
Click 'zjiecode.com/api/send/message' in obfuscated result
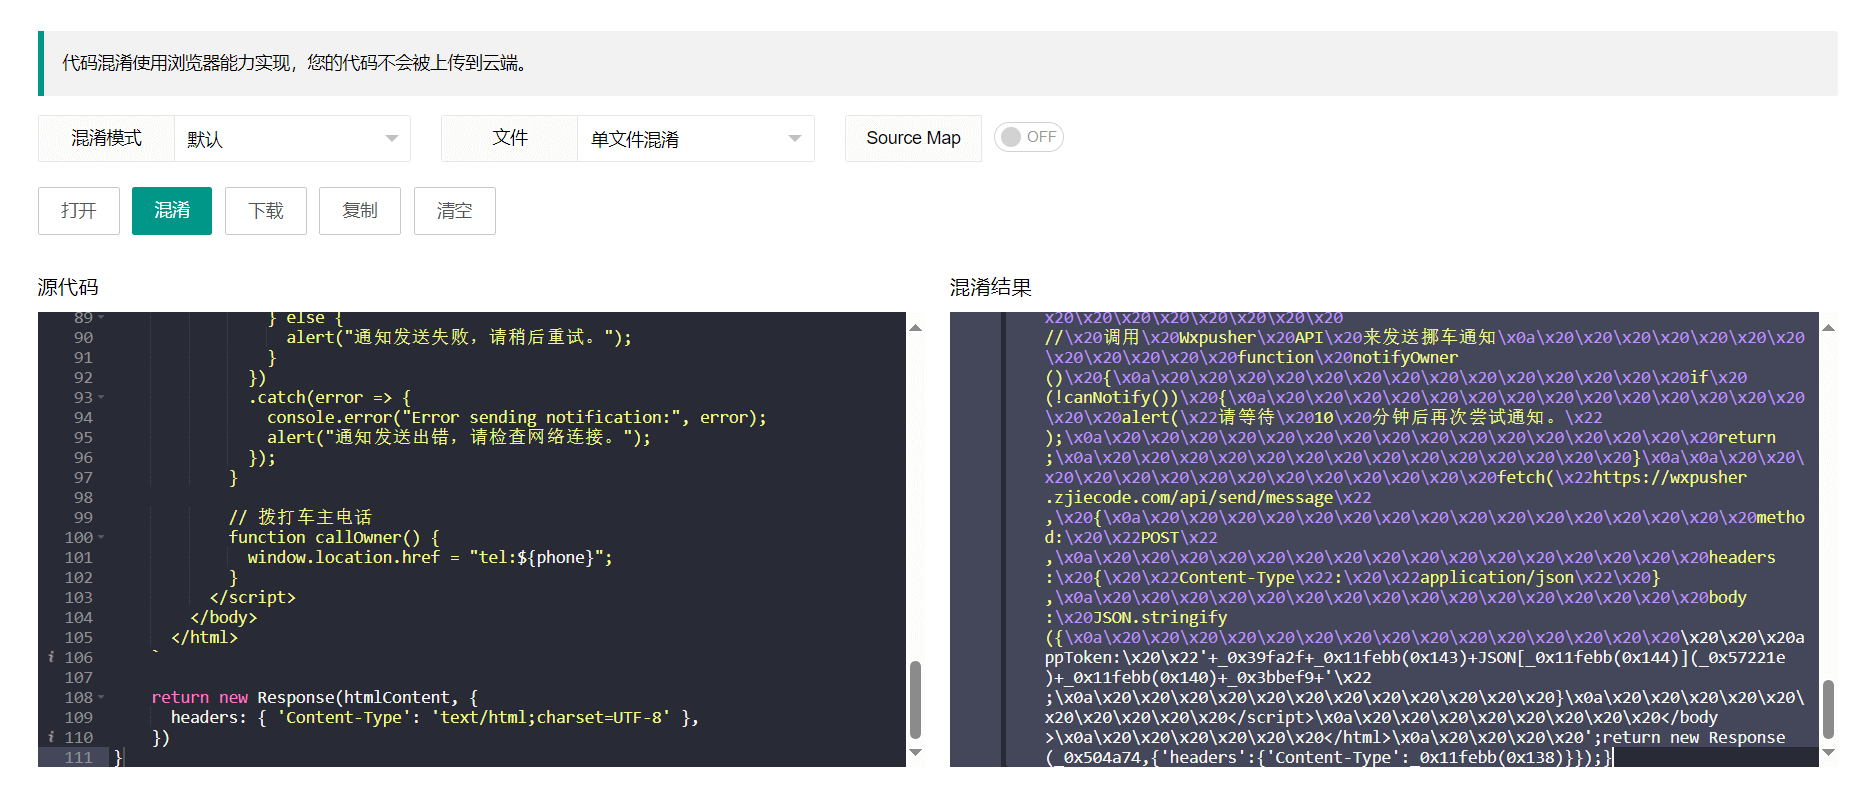[1194, 498]
